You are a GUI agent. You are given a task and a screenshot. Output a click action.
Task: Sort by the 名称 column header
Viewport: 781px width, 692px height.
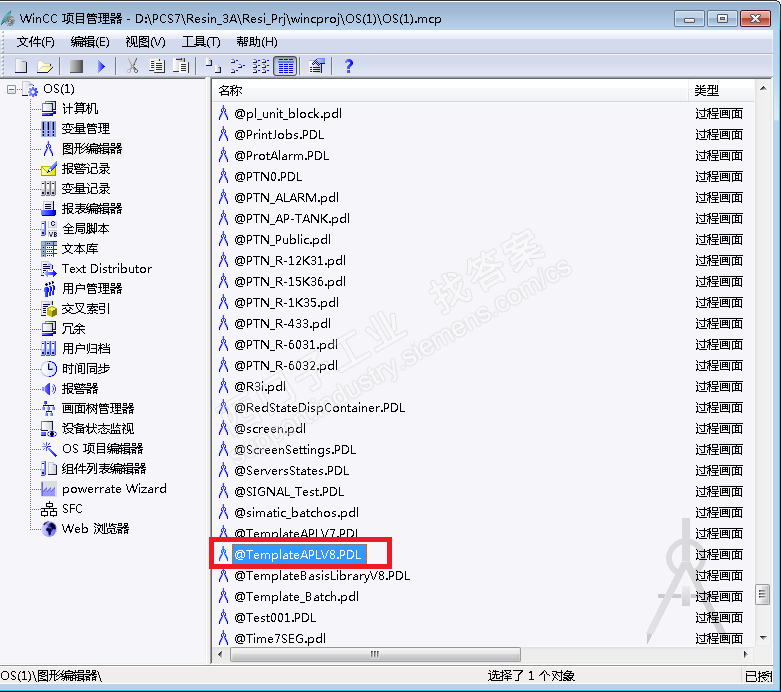(x=451, y=91)
